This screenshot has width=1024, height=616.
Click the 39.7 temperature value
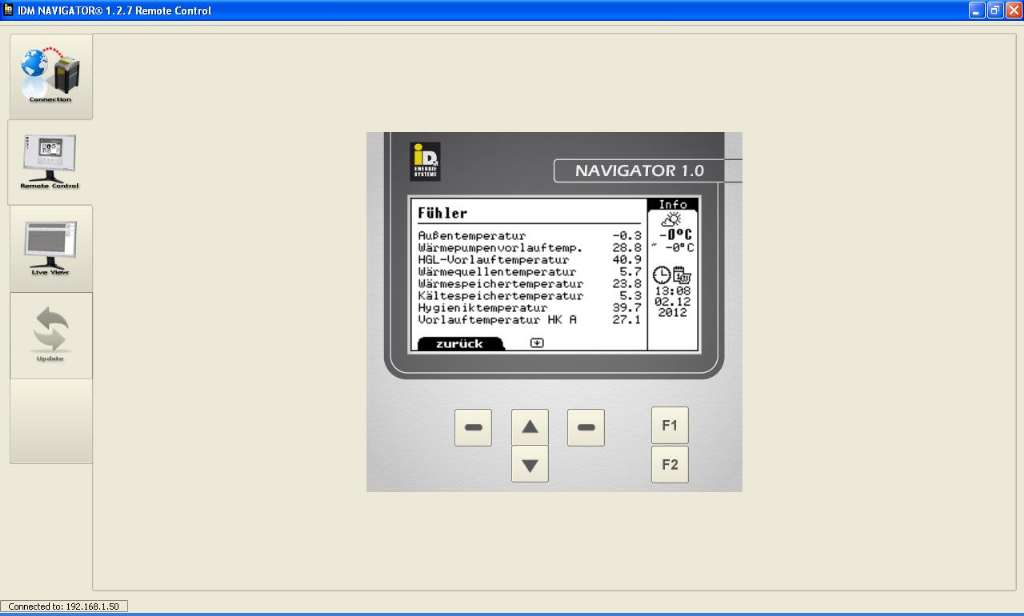627,308
